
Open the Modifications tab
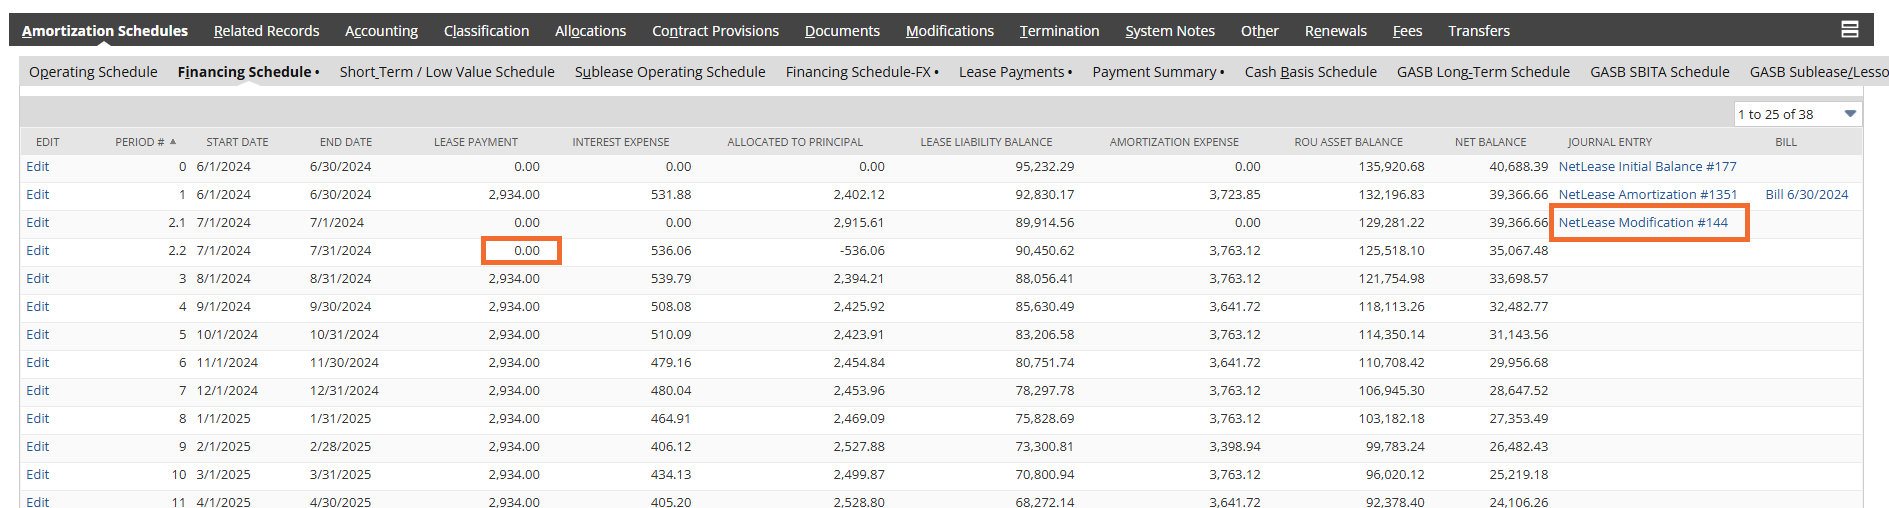click(x=950, y=31)
